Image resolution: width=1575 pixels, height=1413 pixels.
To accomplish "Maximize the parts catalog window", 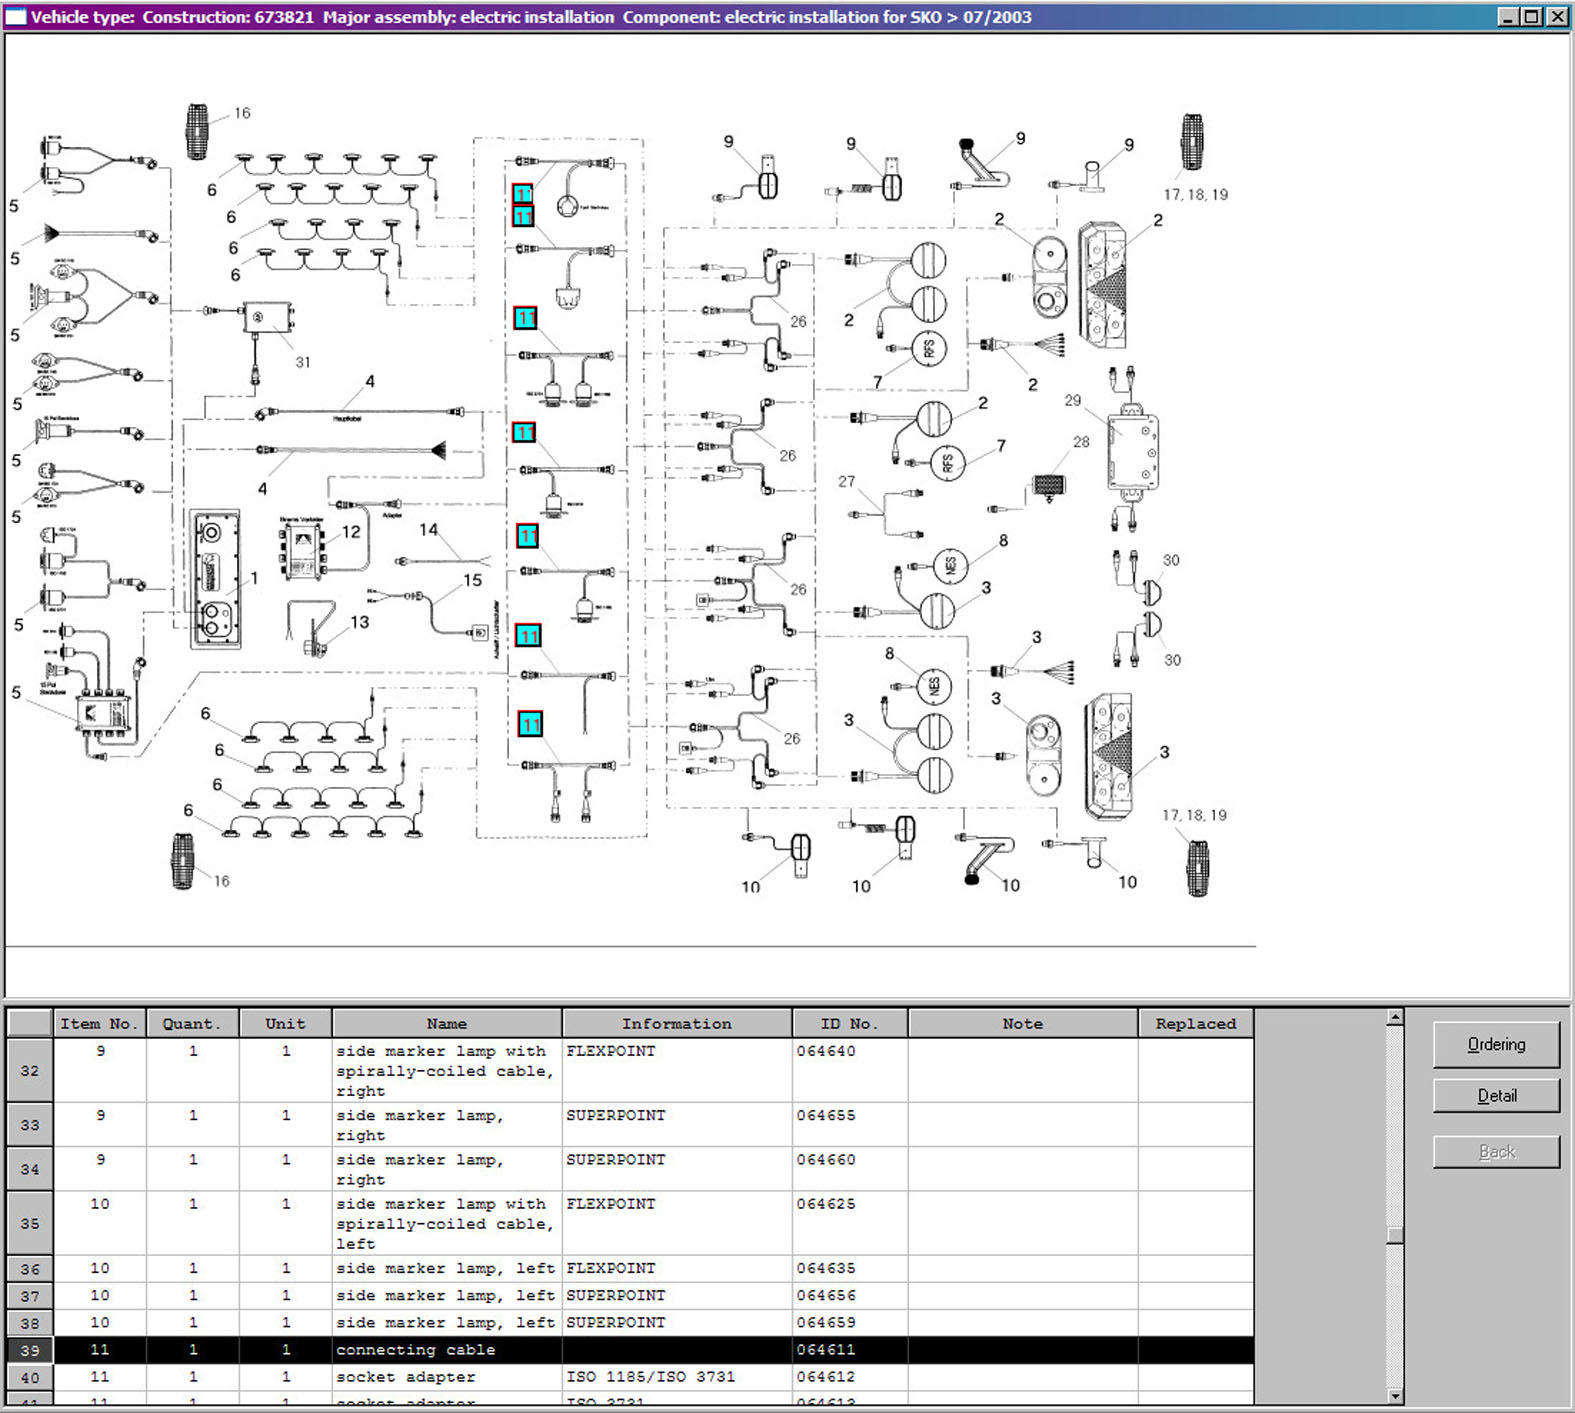I will 1531,17.
